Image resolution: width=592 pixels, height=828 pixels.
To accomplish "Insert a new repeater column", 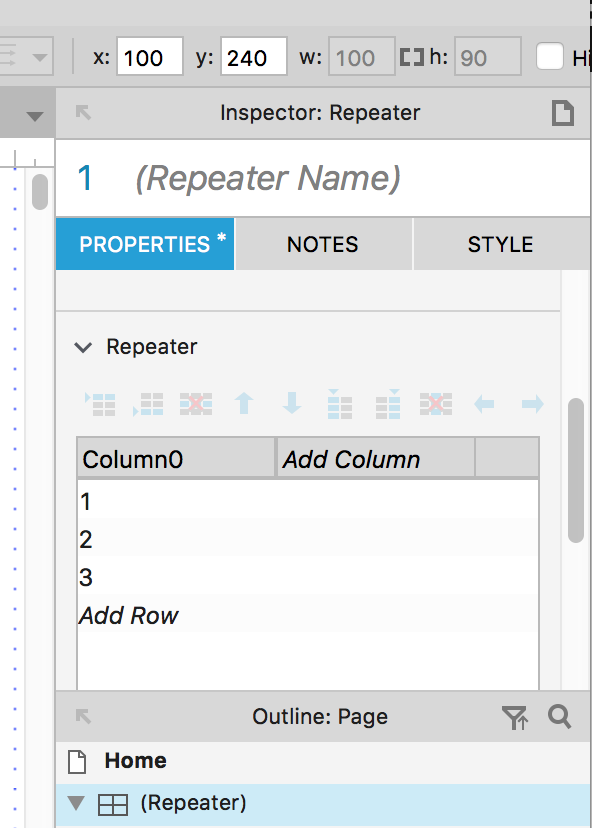I will click(339, 404).
